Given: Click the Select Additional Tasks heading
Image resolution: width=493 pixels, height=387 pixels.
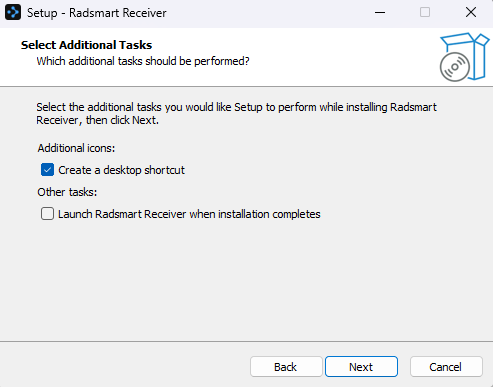Looking at the screenshot, I should (86, 45).
